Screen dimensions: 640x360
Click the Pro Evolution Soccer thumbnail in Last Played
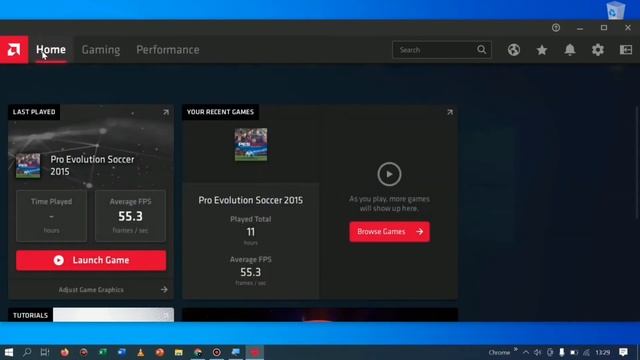28,165
